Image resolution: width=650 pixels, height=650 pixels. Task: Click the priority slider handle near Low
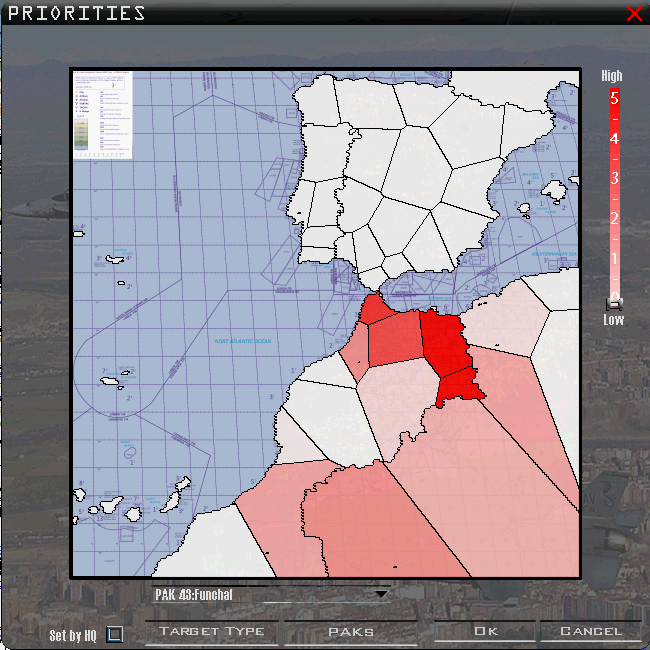pyautogui.click(x=614, y=303)
